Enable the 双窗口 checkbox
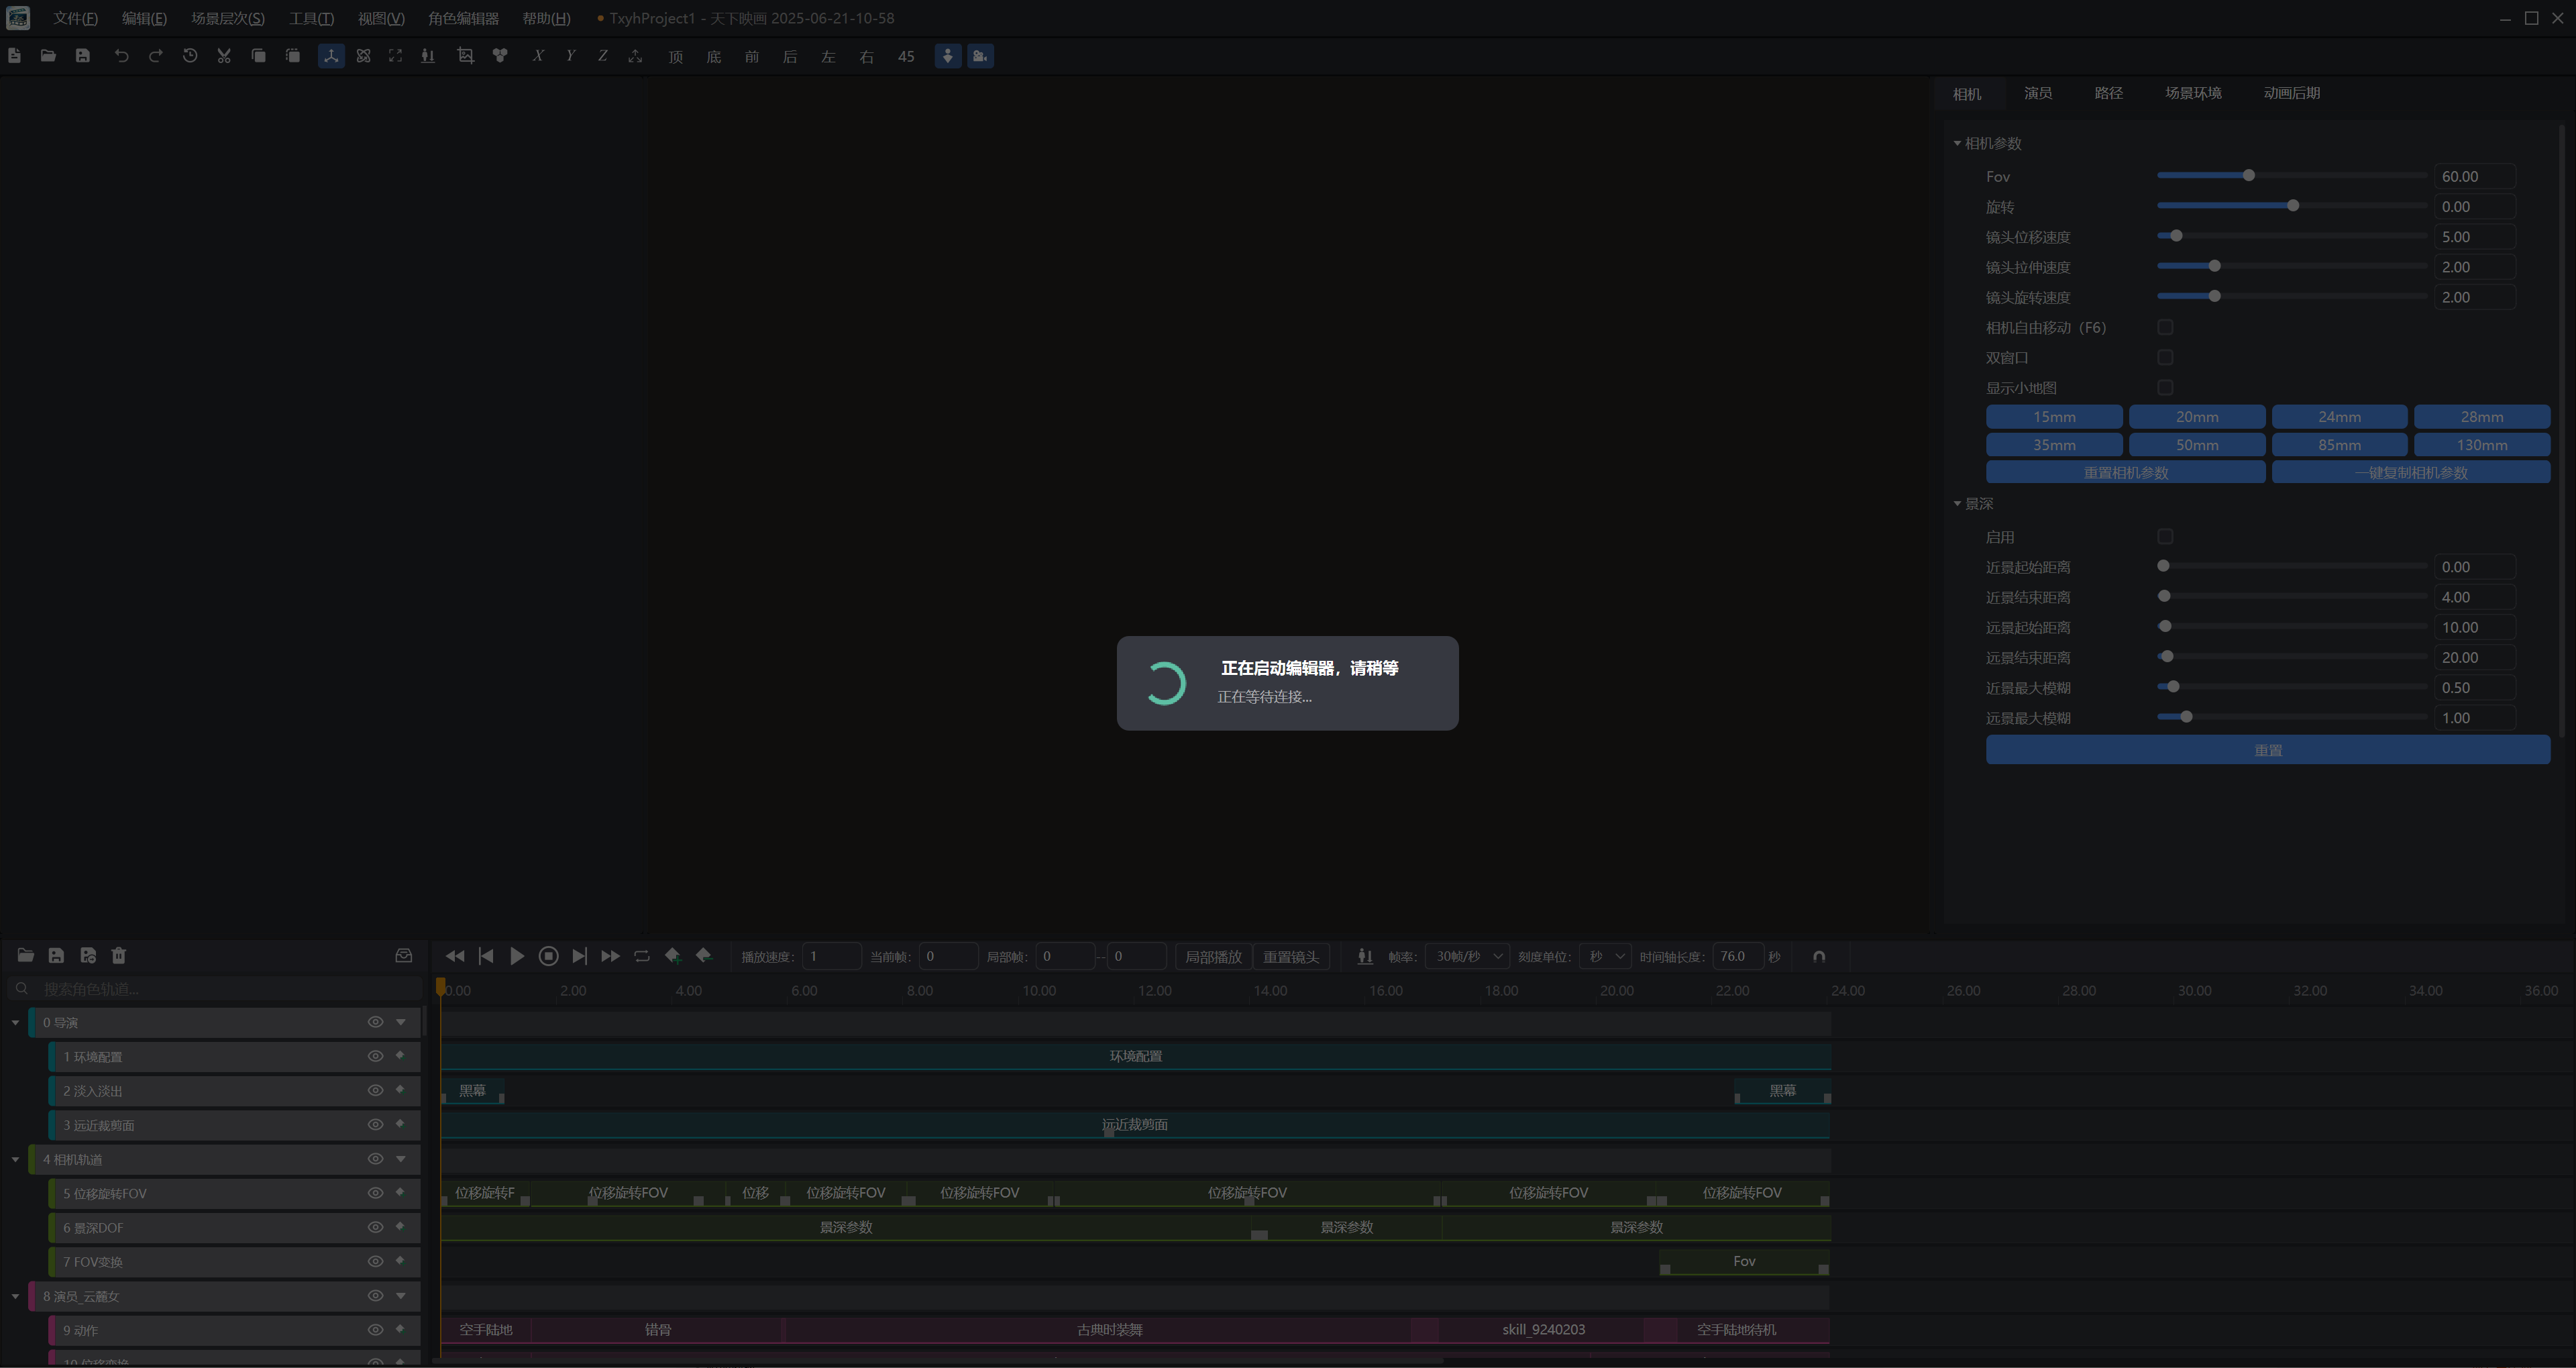This screenshot has height=1368, width=2576. [x=2165, y=357]
